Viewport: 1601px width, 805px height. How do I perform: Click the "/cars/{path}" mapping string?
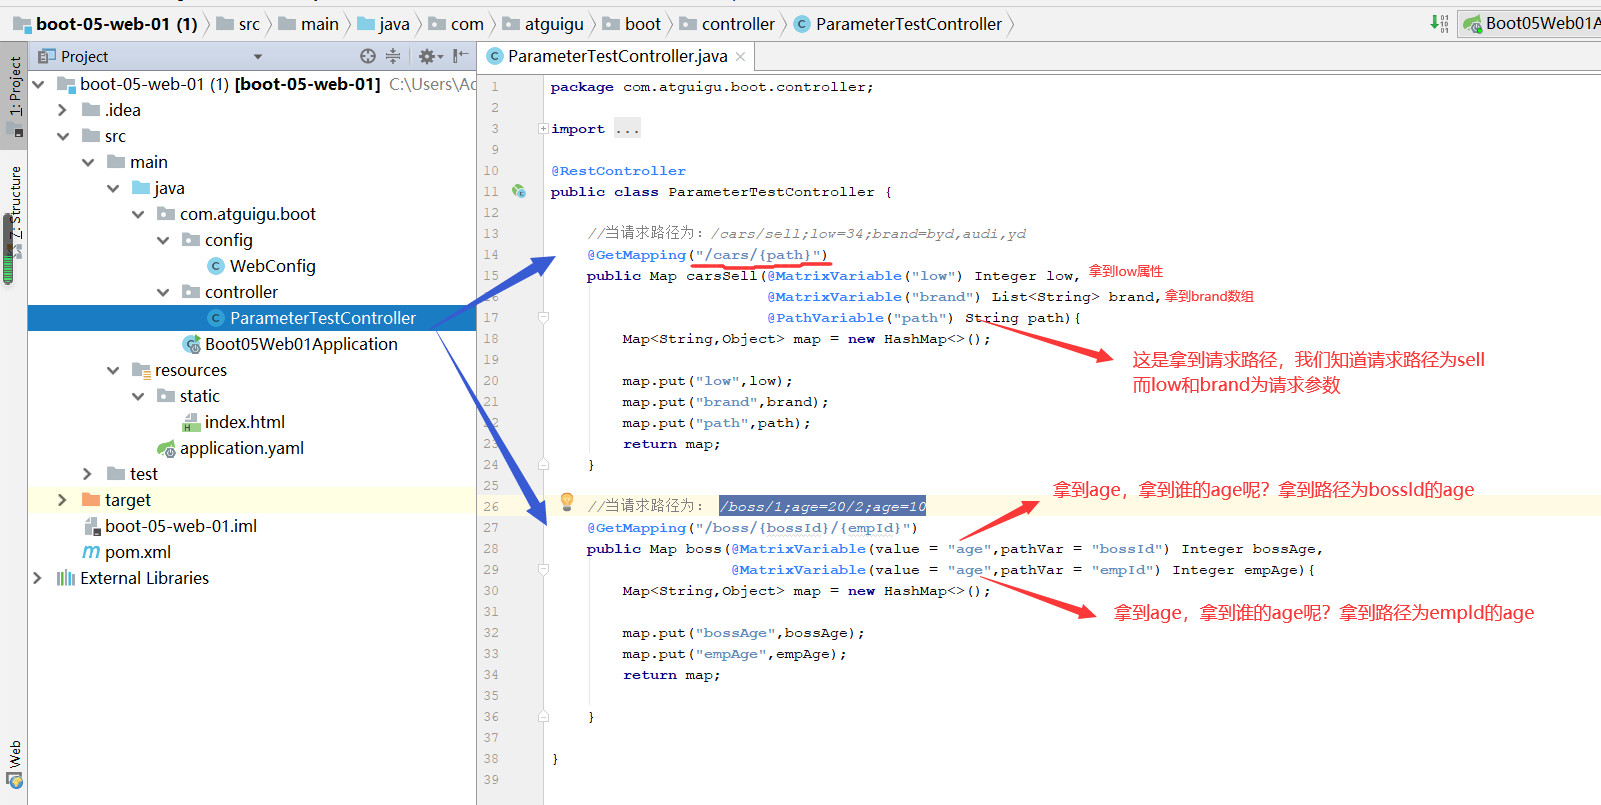(758, 255)
